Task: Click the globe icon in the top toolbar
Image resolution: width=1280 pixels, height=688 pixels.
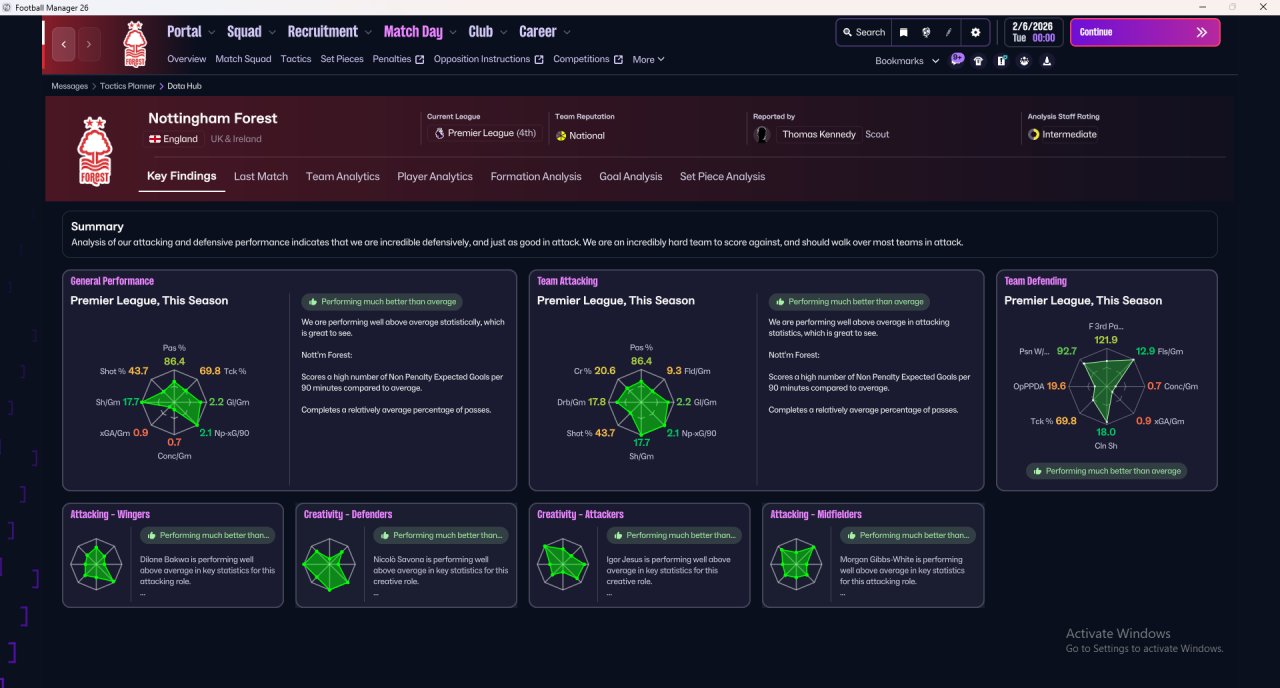Action: (x=926, y=32)
